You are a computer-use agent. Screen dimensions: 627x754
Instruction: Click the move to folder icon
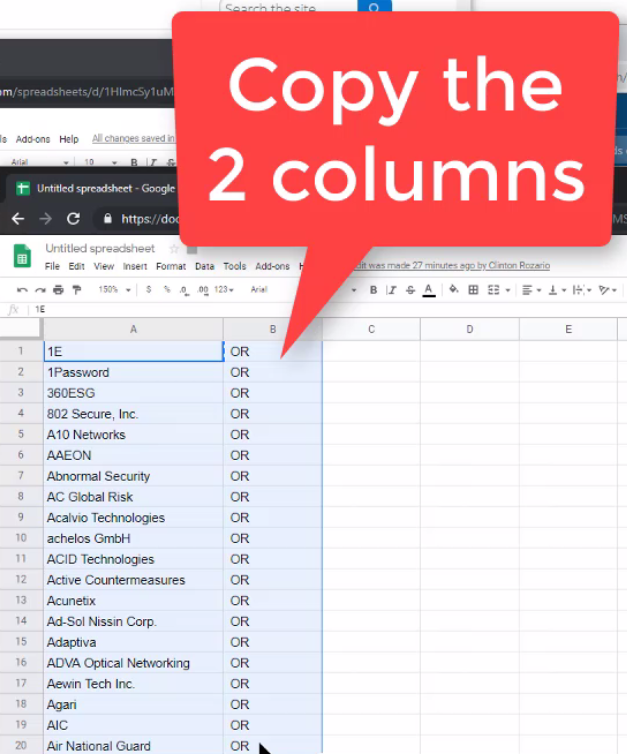pos(192,249)
